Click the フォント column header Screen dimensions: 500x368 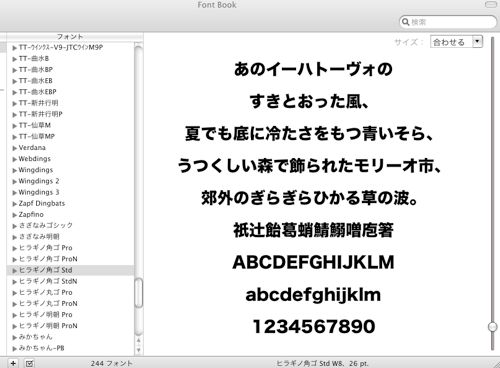70,36
